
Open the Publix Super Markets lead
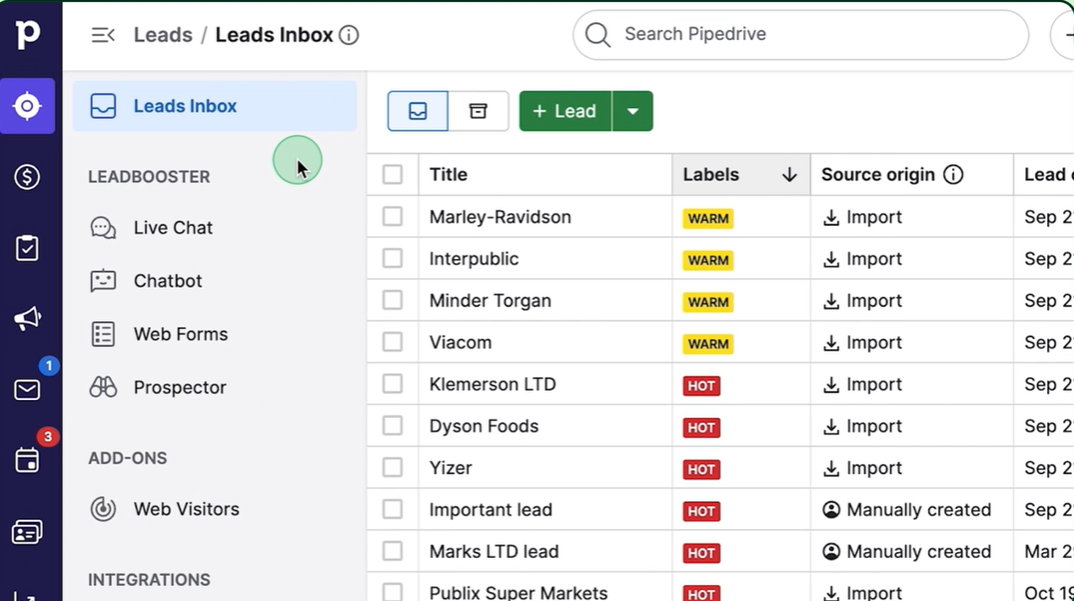pos(519,593)
